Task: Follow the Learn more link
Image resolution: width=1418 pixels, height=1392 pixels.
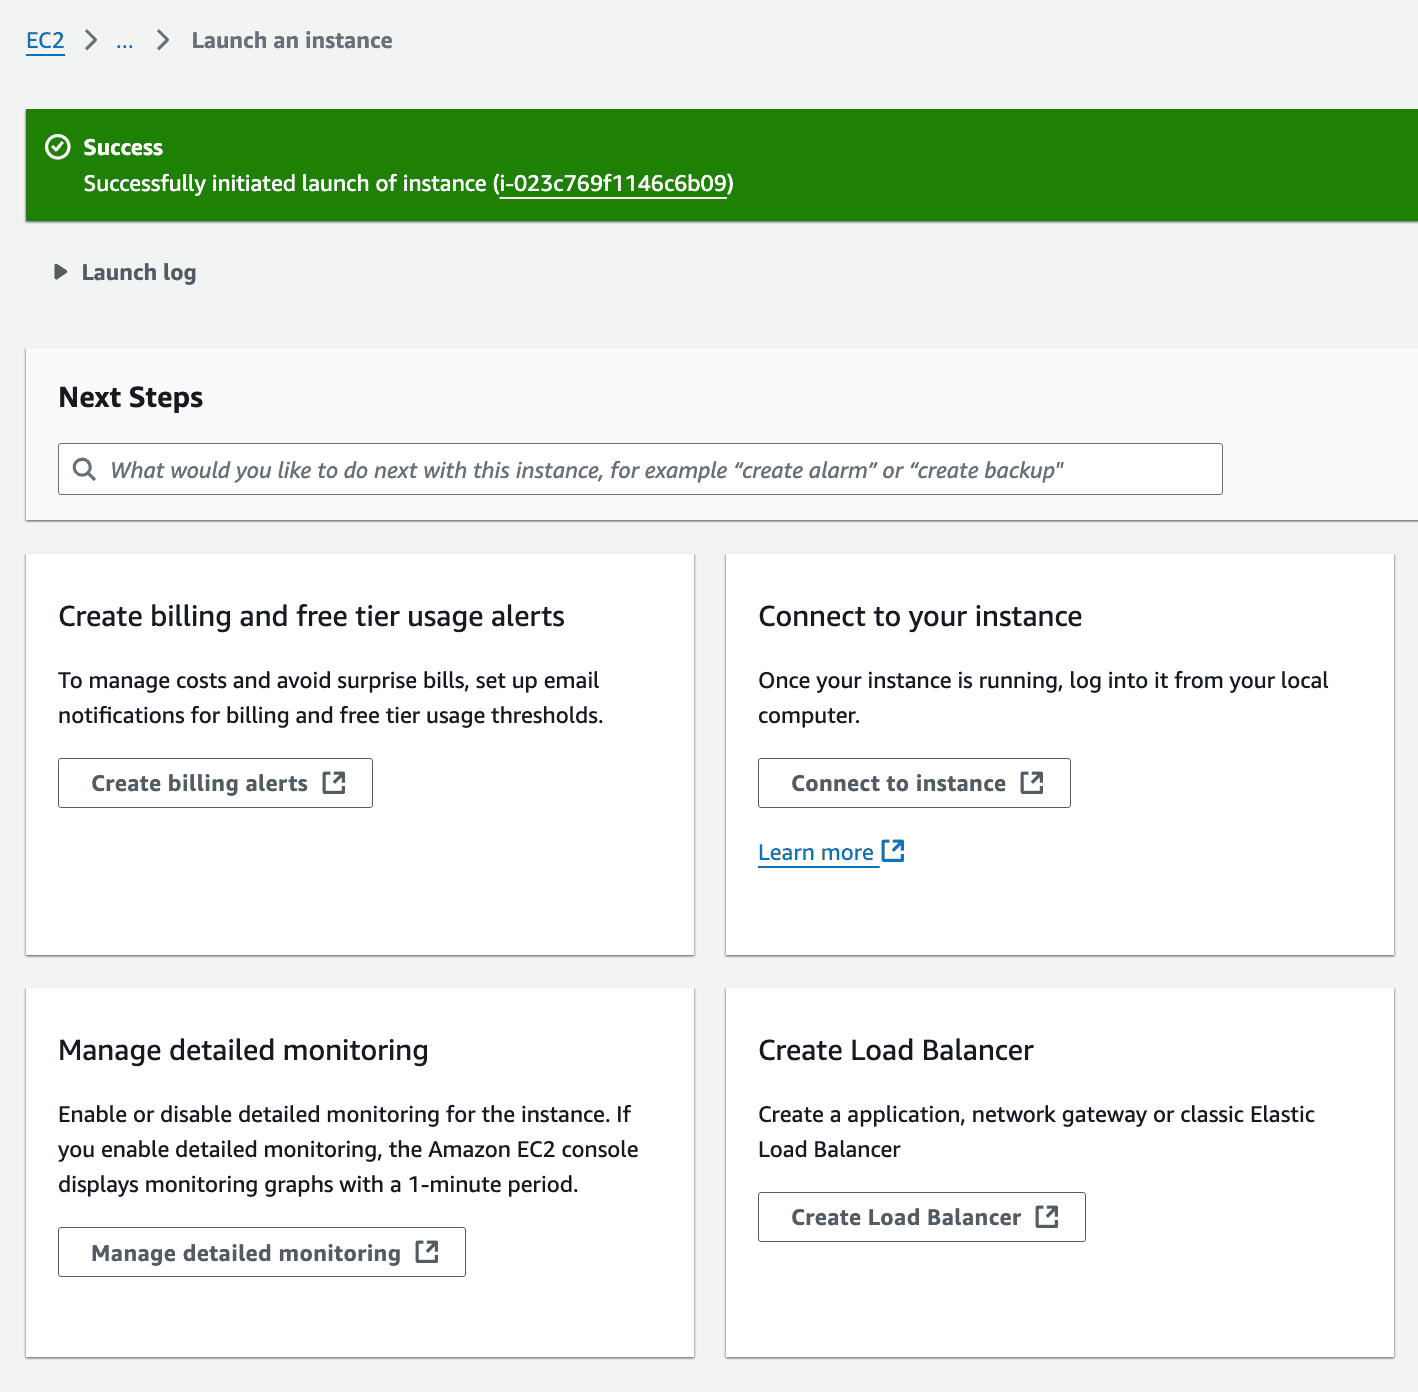Action: click(818, 851)
